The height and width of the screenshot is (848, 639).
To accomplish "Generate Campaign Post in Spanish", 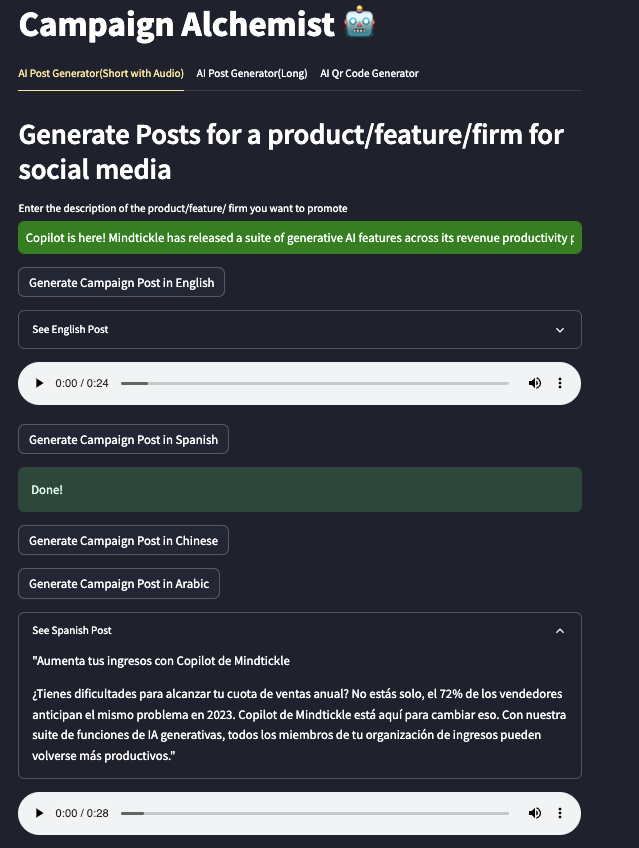I will pos(123,439).
